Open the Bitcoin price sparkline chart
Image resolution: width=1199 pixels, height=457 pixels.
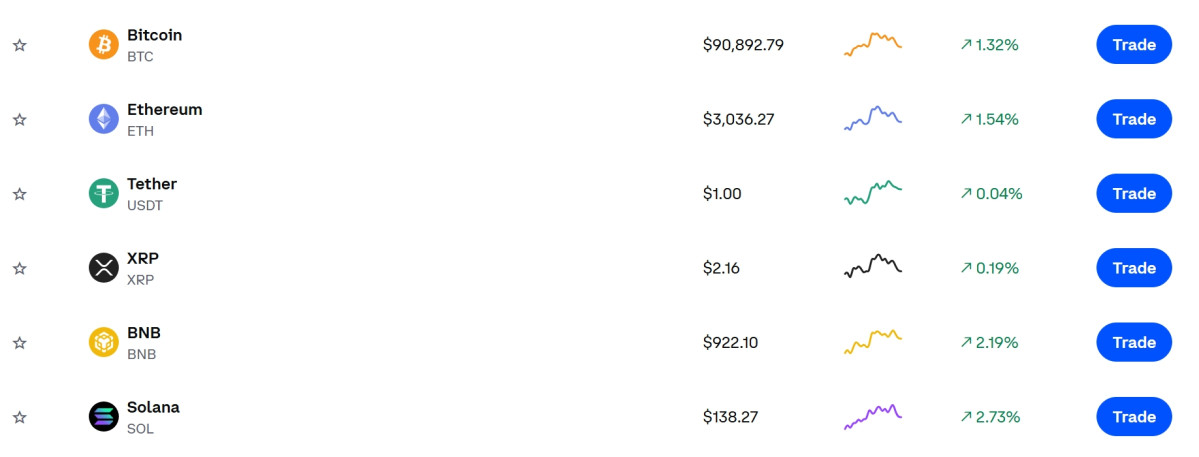pyautogui.click(x=872, y=44)
